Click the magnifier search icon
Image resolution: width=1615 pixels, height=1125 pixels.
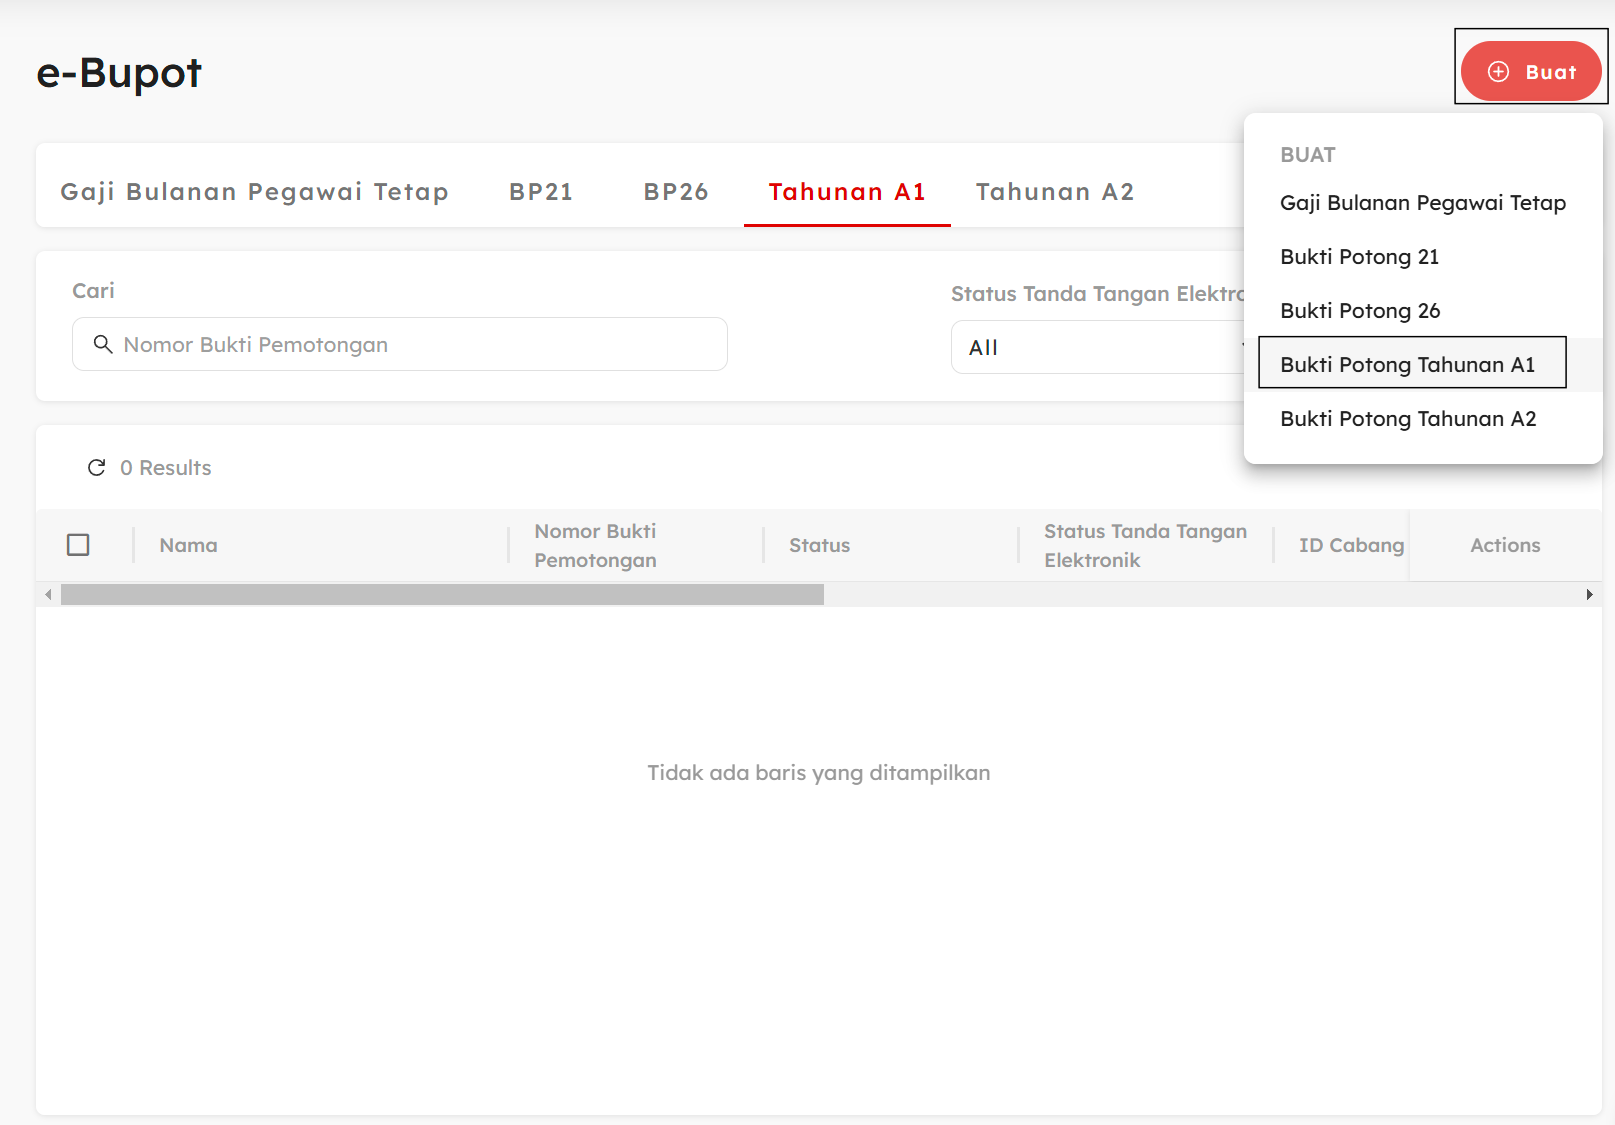pos(102,345)
